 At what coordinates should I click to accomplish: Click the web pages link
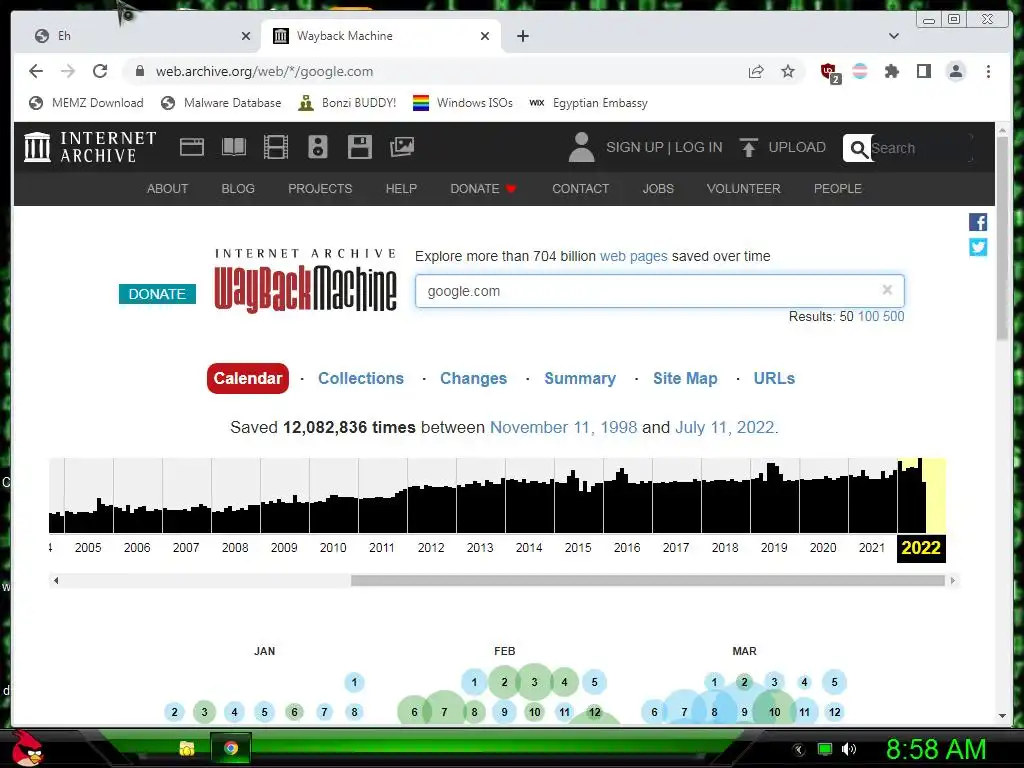[x=633, y=256]
